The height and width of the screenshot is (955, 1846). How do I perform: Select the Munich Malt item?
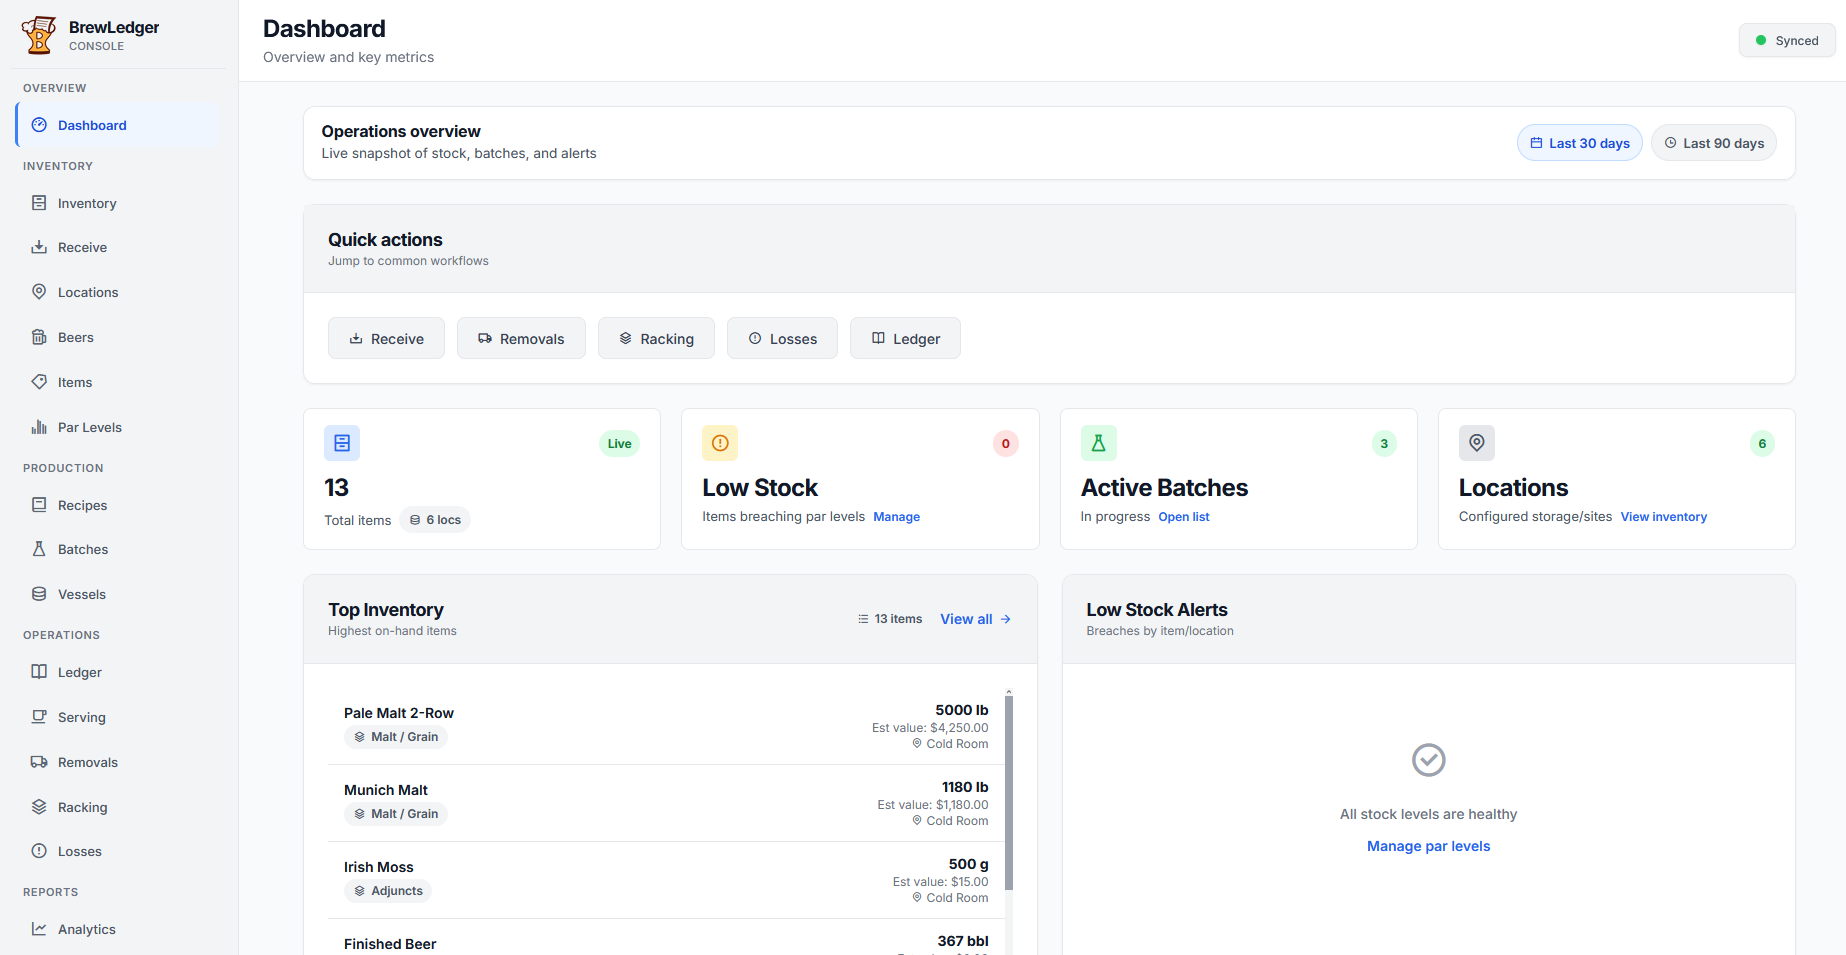(666, 803)
